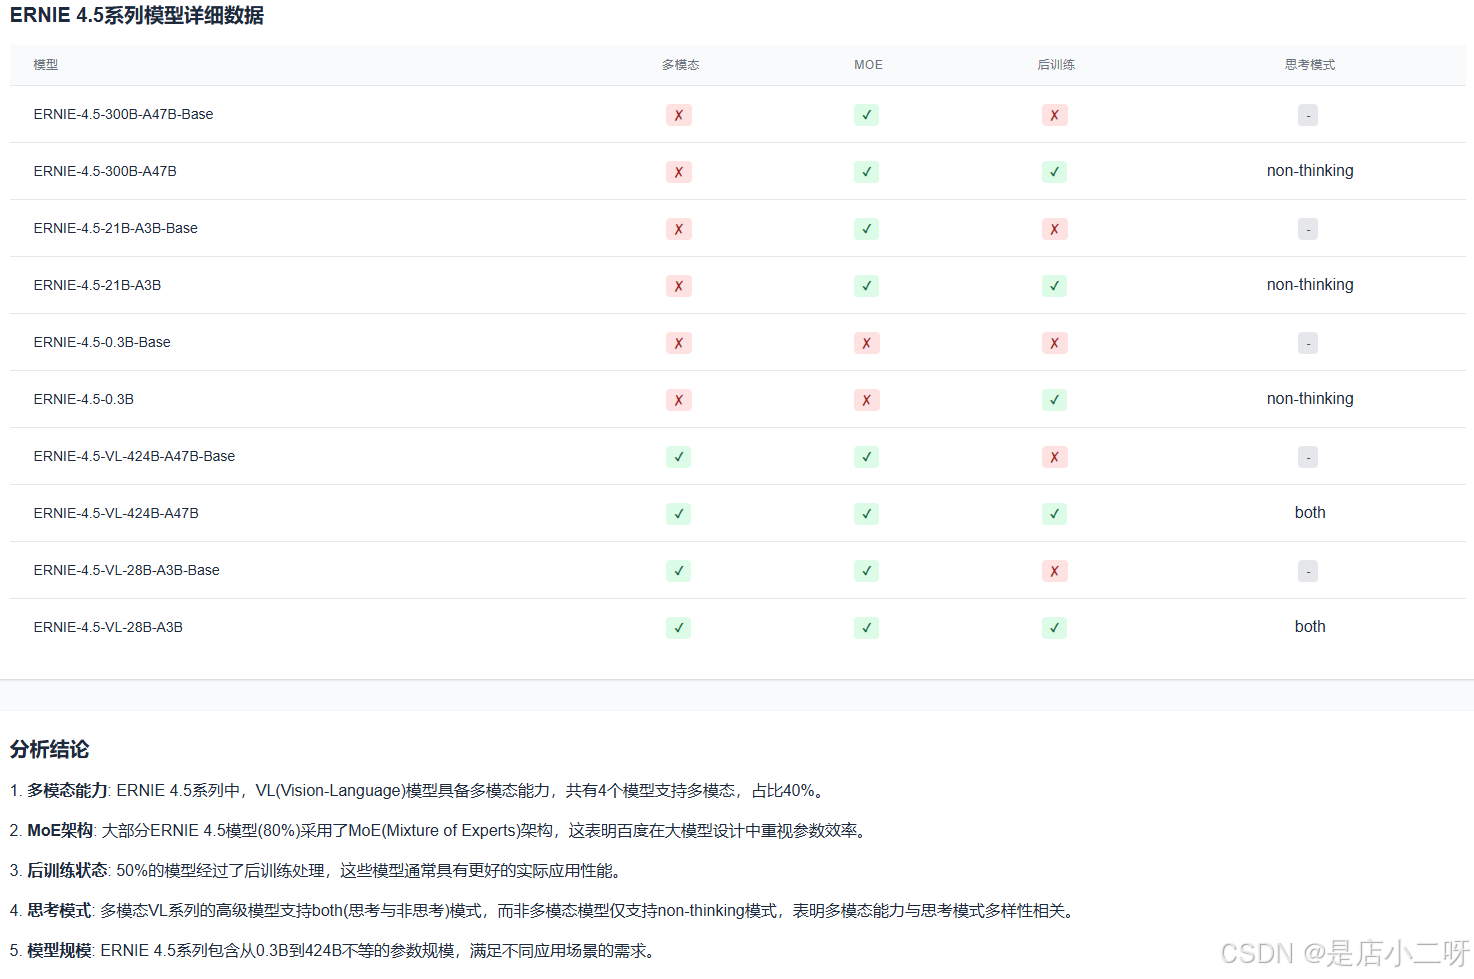Click the red MOE X for ERNIE-4.5-0.3B row
This screenshot has width=1474, height=979.
tap(867, 400)
